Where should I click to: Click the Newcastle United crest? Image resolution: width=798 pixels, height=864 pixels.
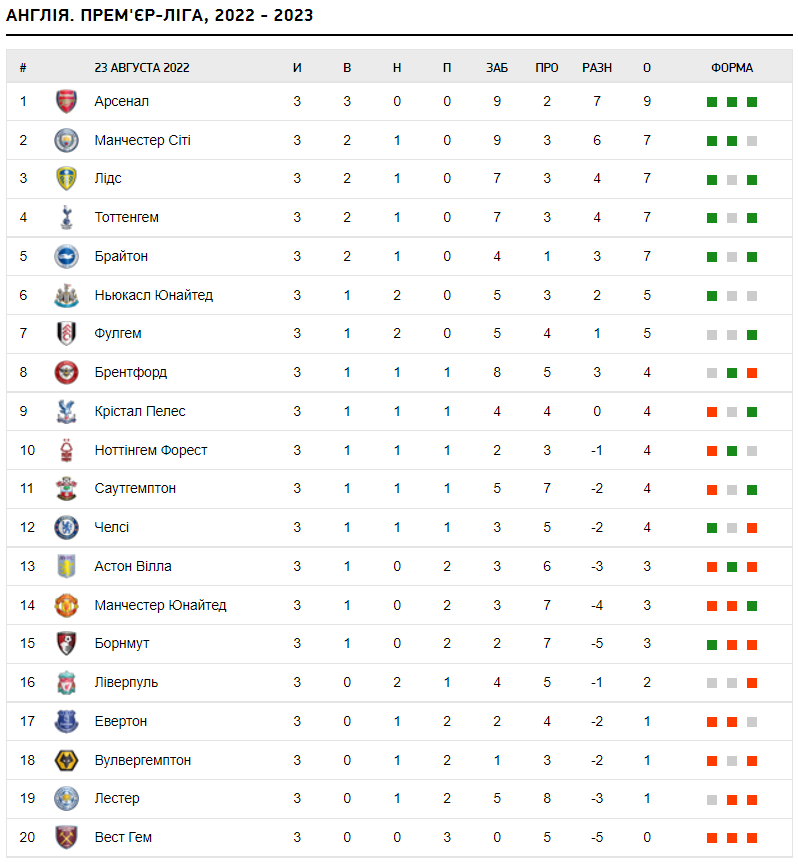pyautogui.click(x=66, y=295)
